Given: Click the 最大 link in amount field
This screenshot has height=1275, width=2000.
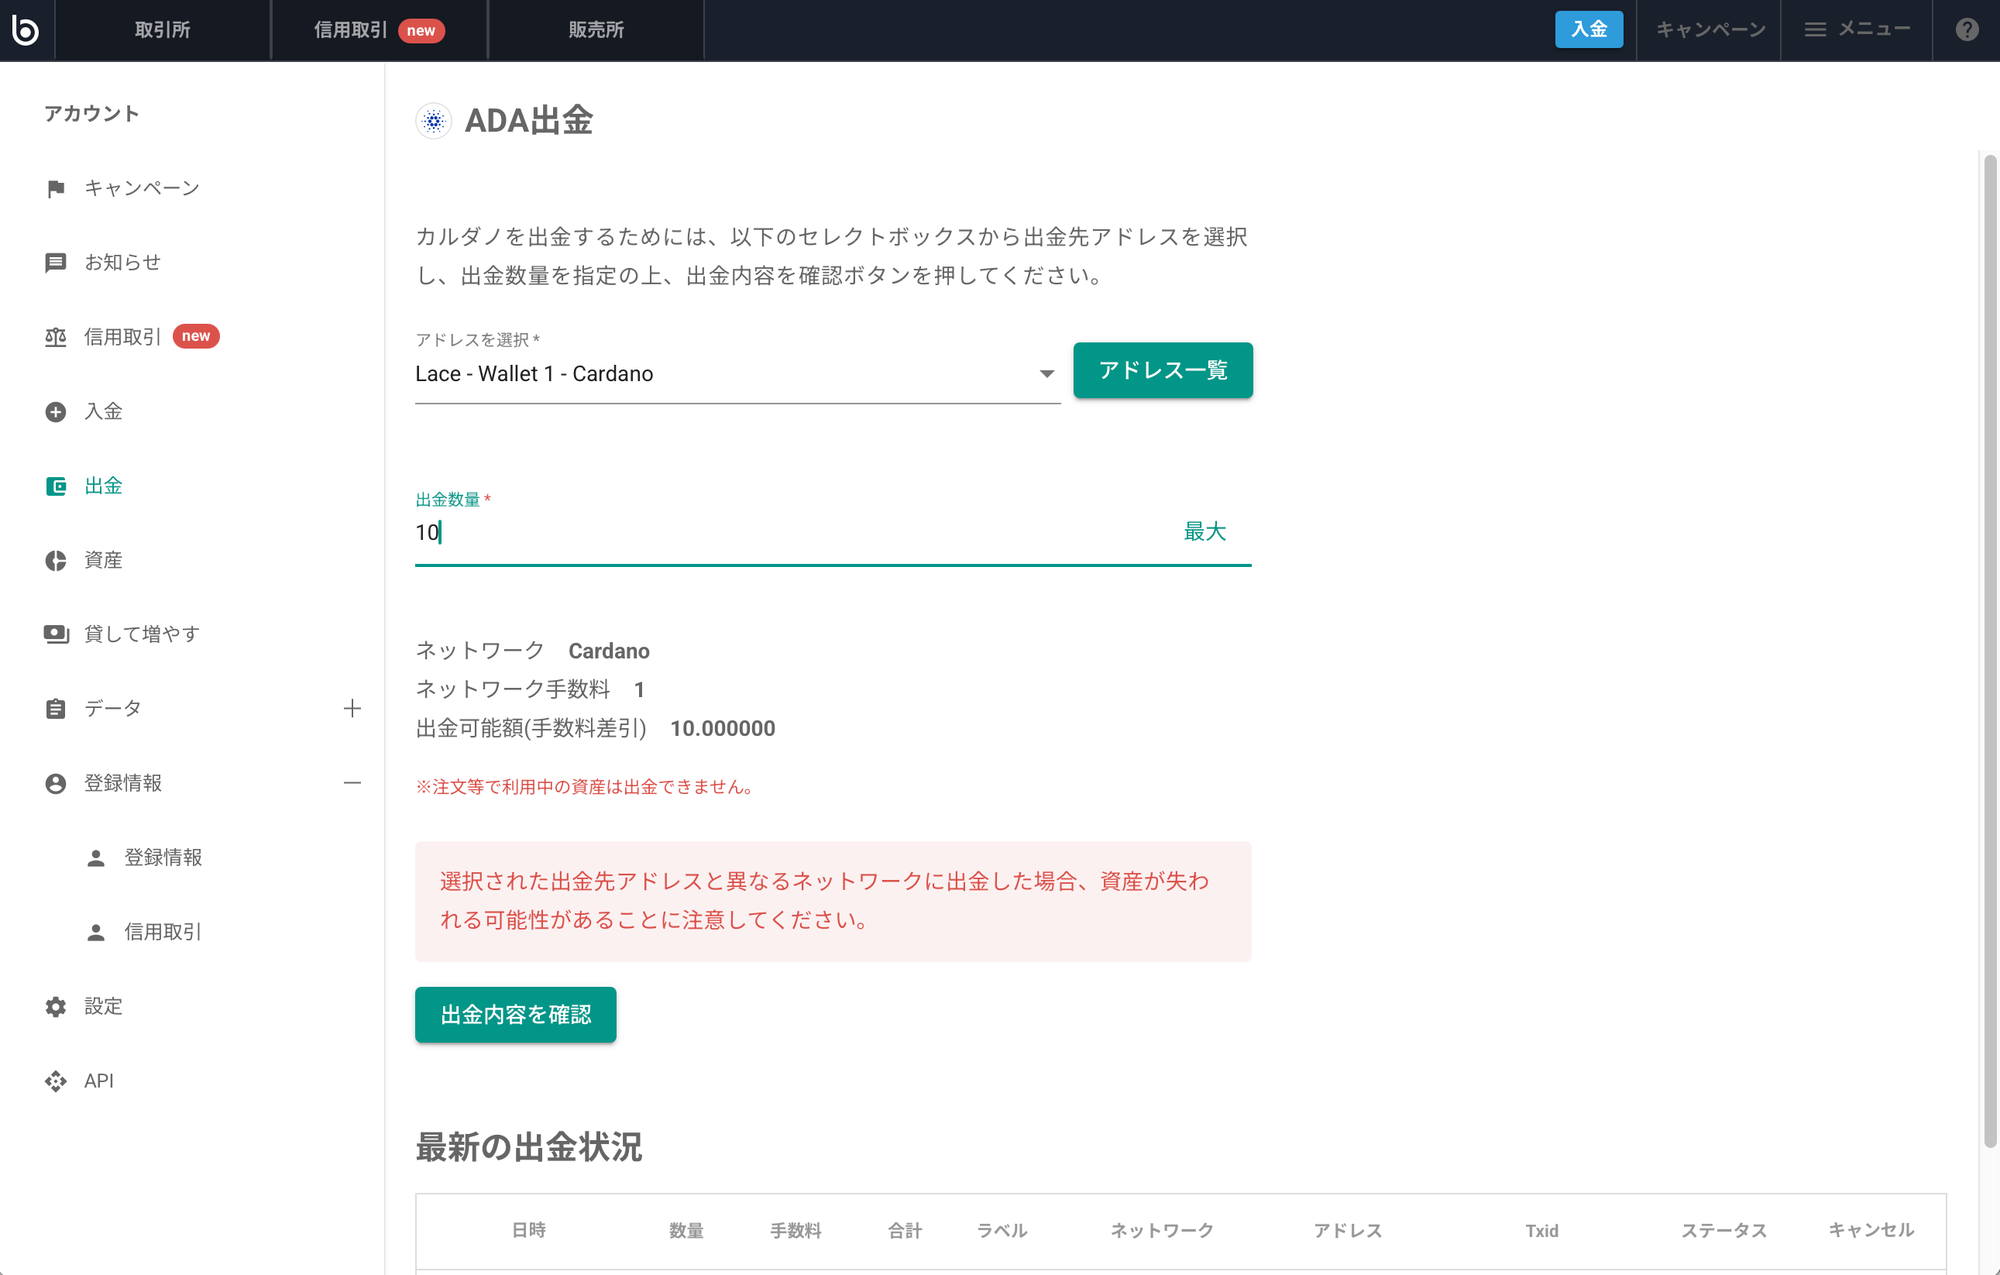Looking at the screenshot, I should tap(1204, 532).
